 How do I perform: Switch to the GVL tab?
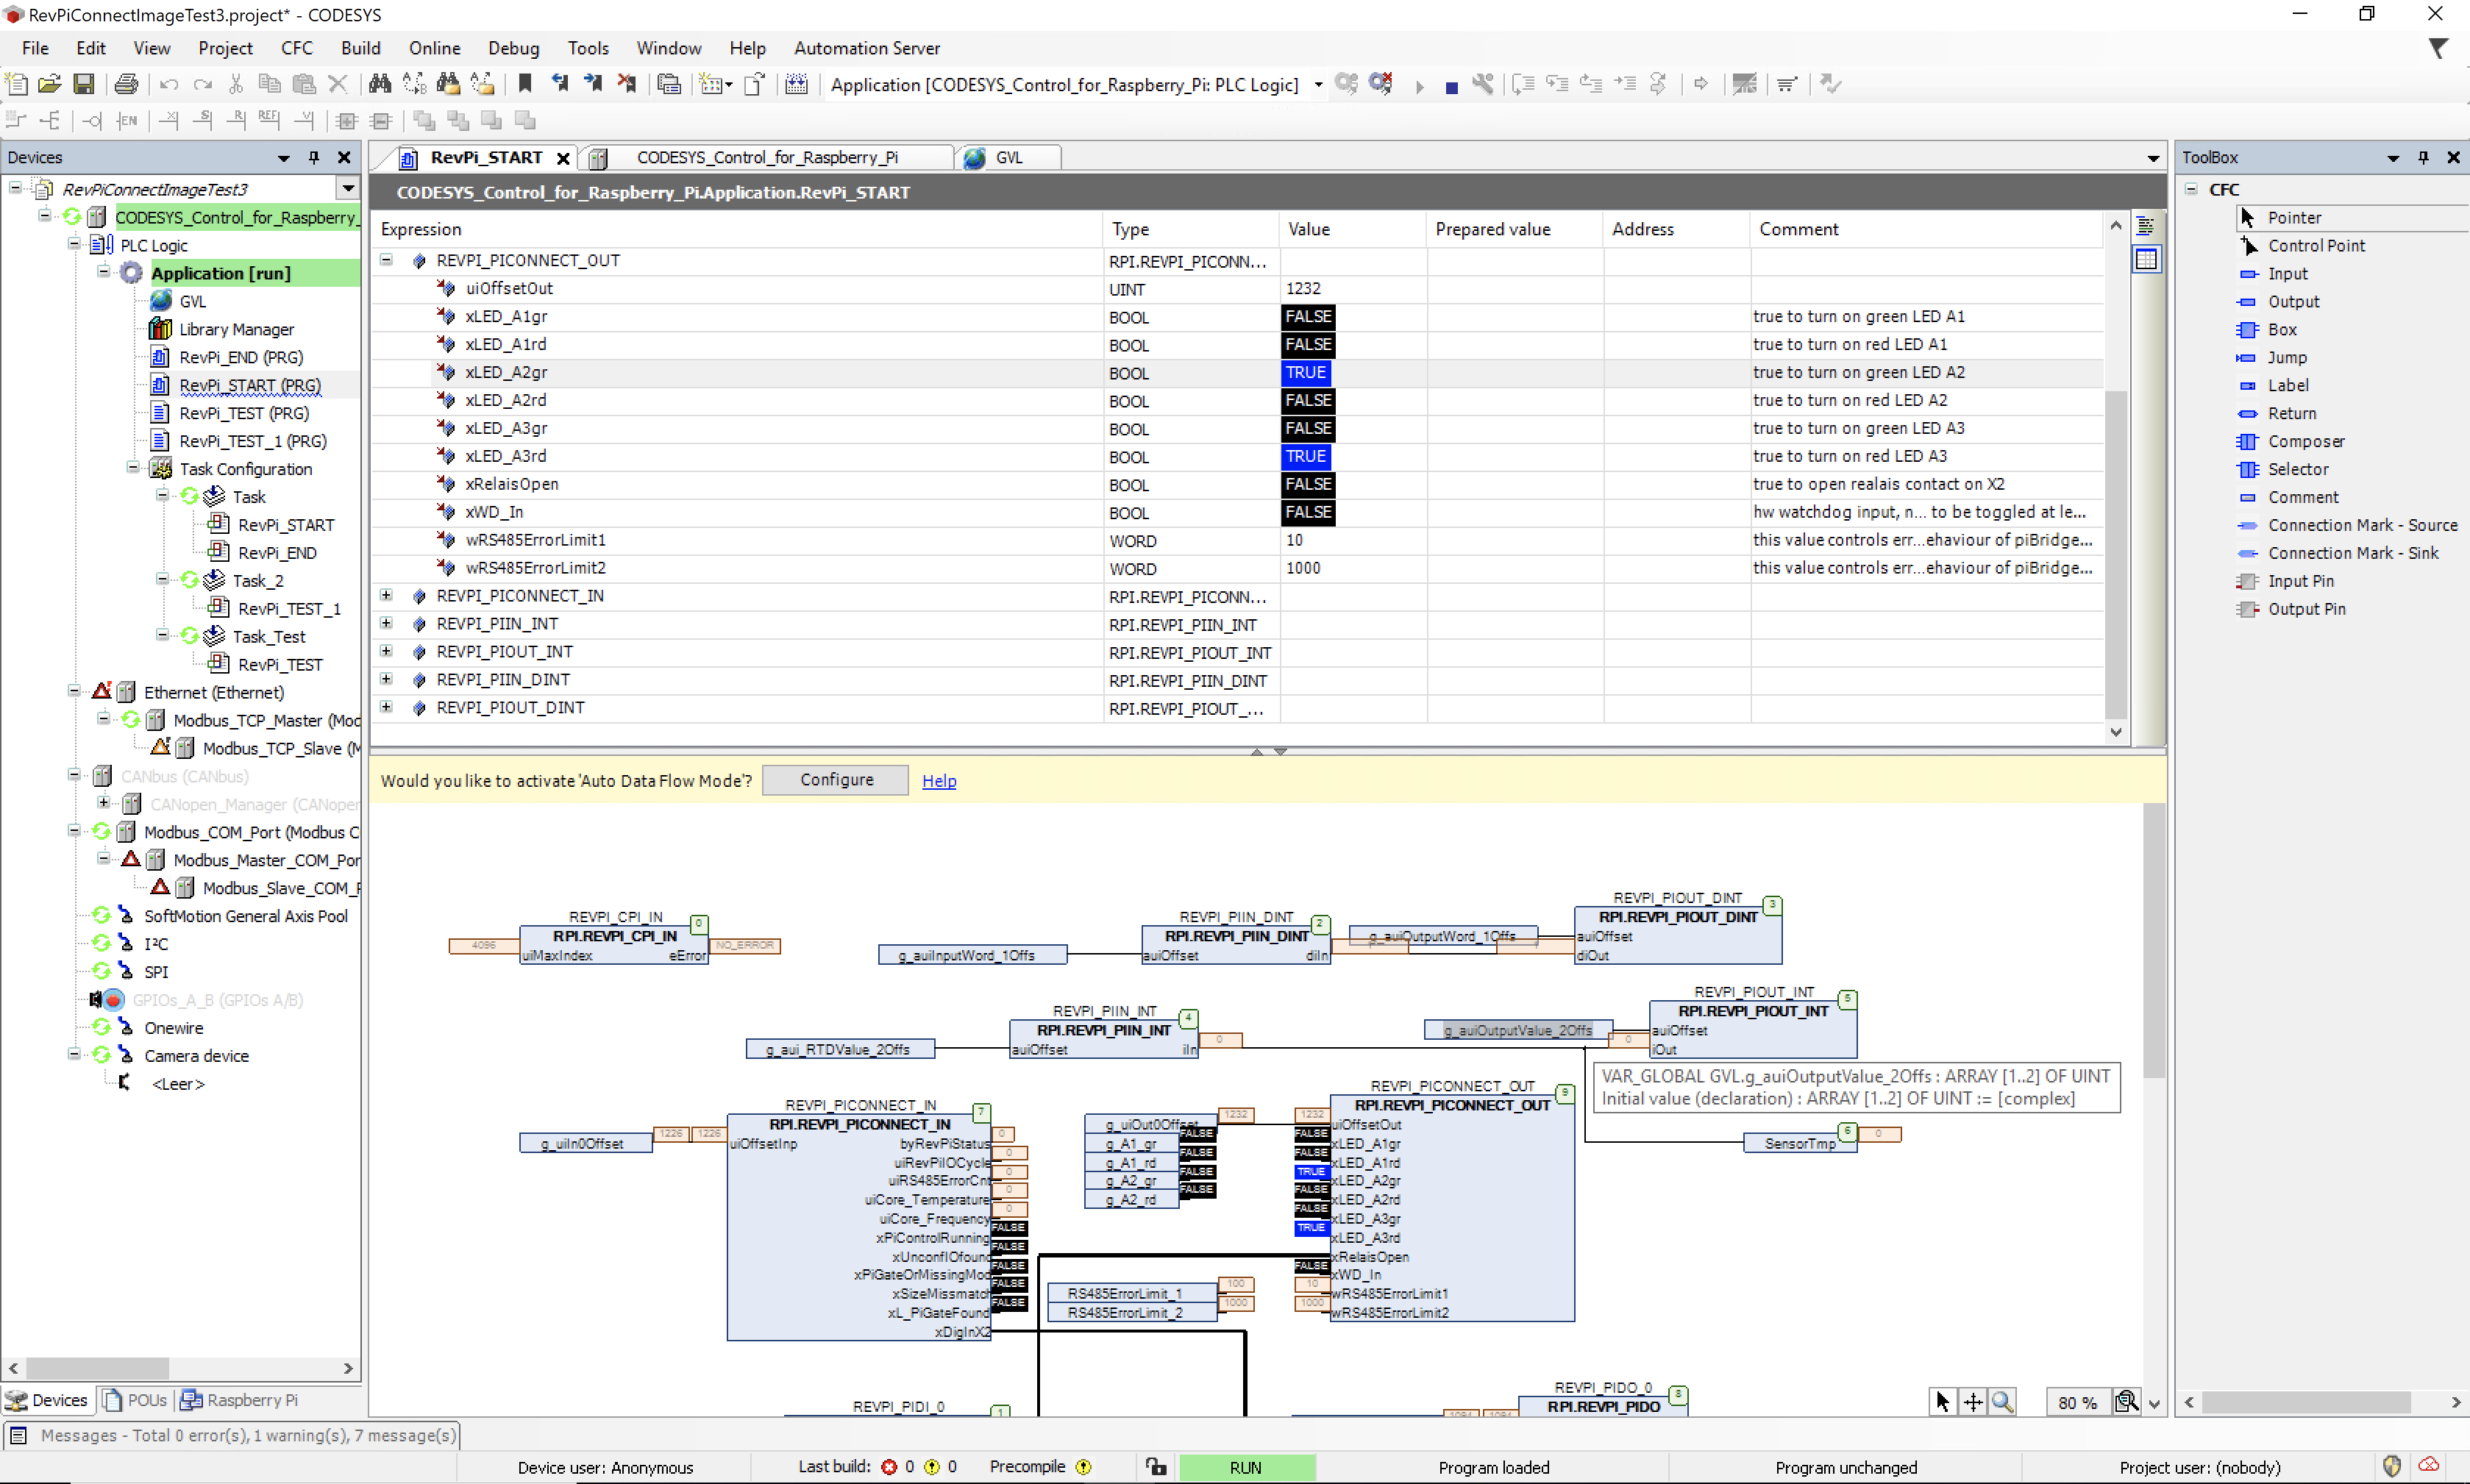(x=1008, y=158)
